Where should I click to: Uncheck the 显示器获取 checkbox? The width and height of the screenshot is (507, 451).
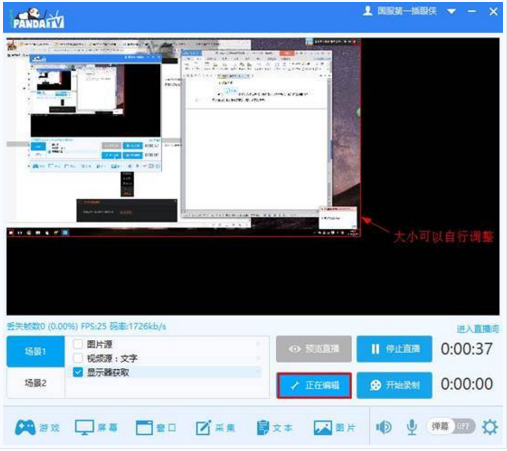78,372
